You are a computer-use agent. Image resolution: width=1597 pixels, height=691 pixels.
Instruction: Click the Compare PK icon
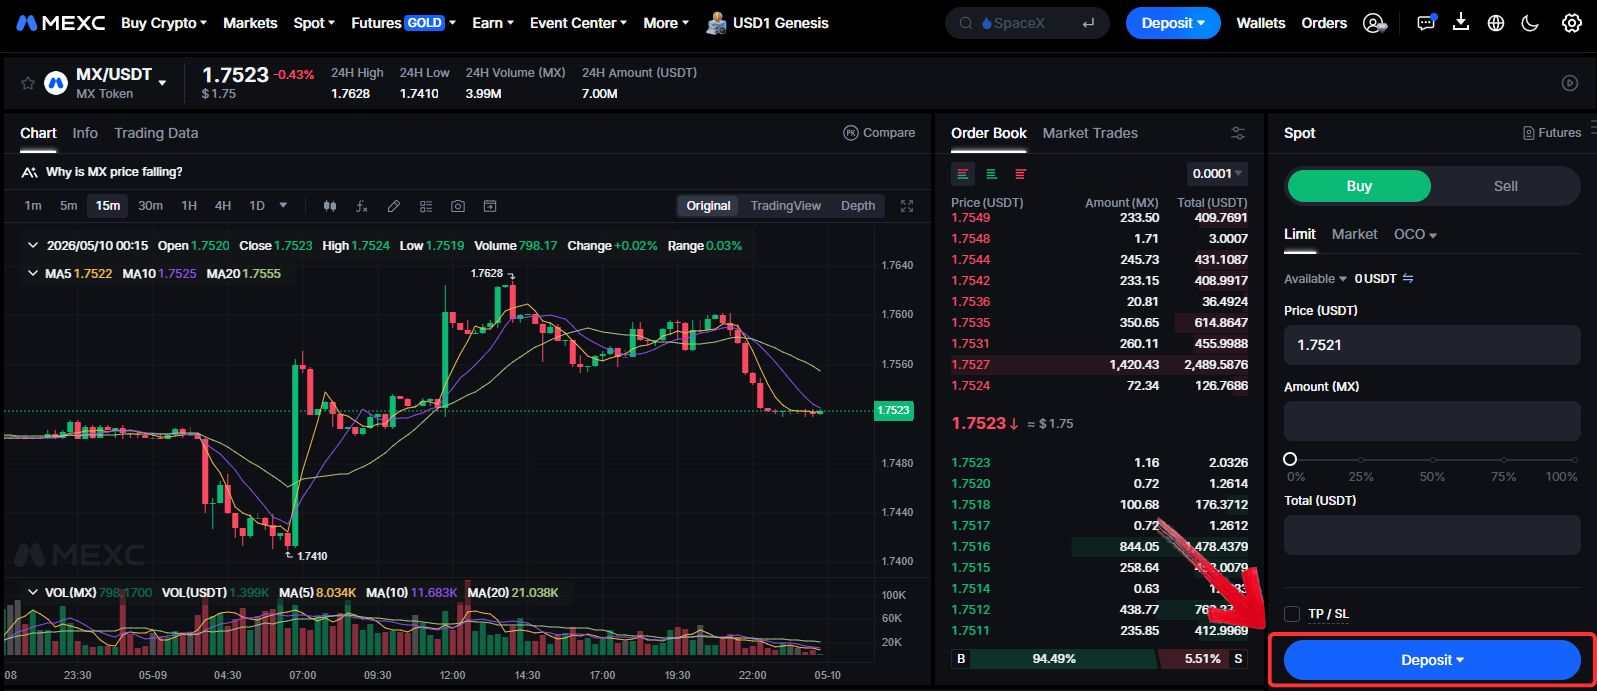pos(851,133)
